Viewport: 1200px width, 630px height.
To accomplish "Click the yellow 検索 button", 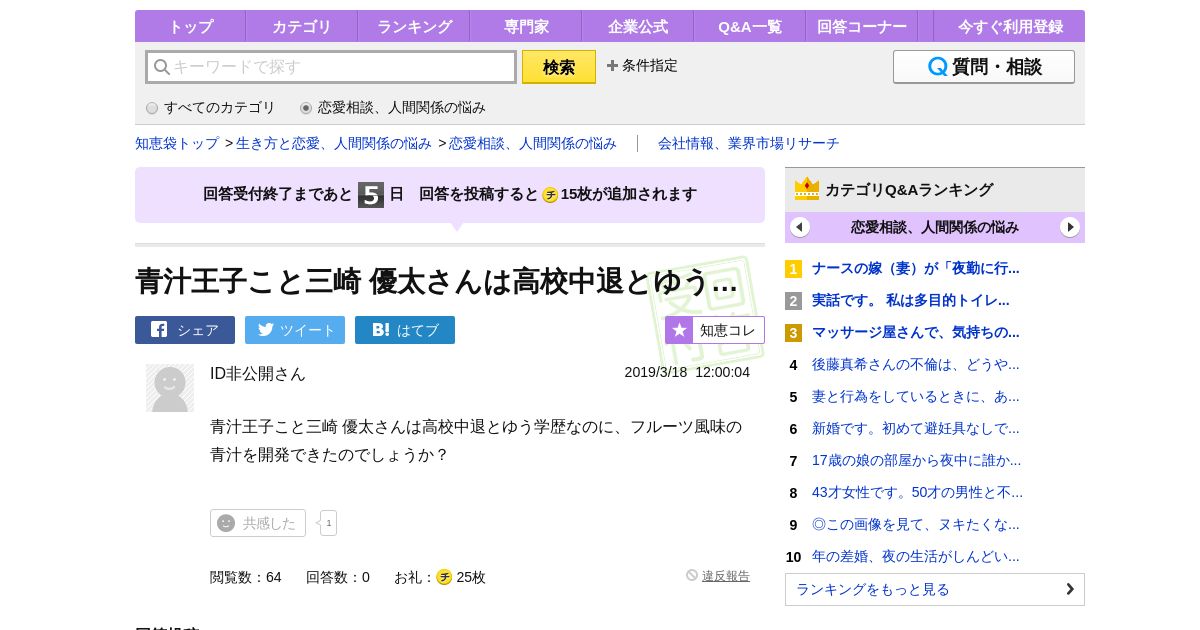I will click(x=559, y=67).
